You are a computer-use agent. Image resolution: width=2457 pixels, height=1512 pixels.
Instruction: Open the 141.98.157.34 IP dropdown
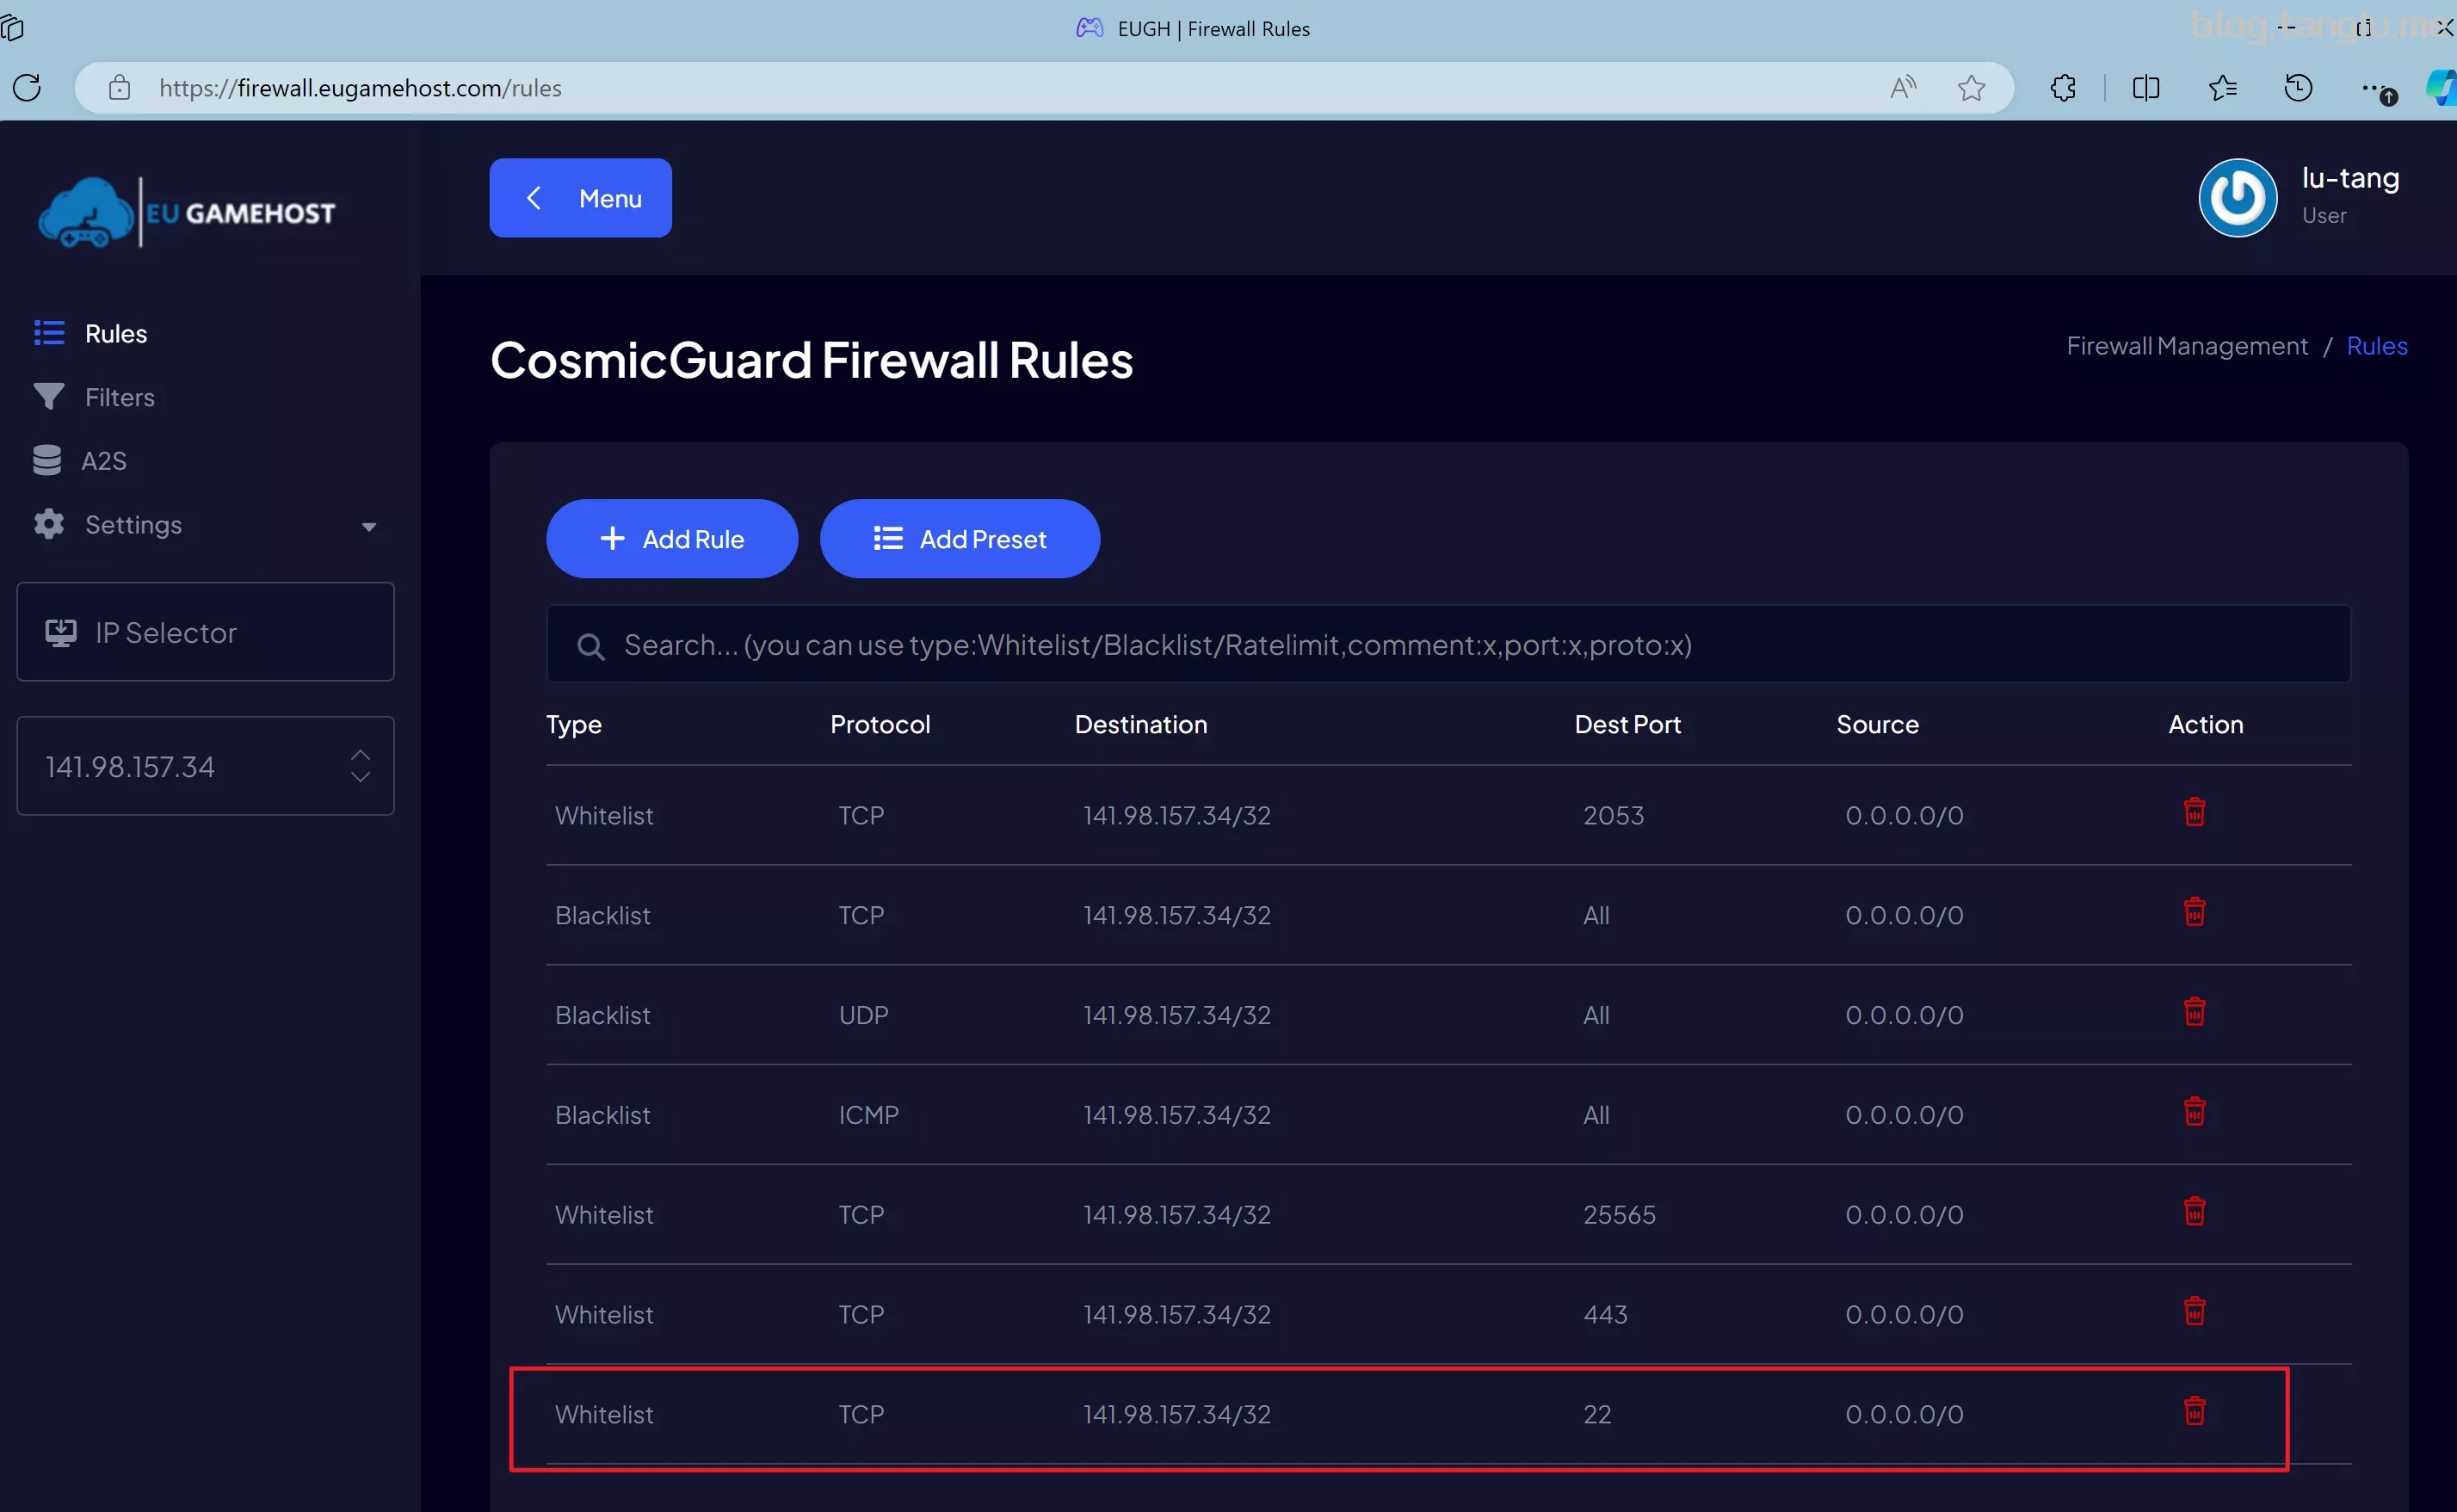point(205,766)
